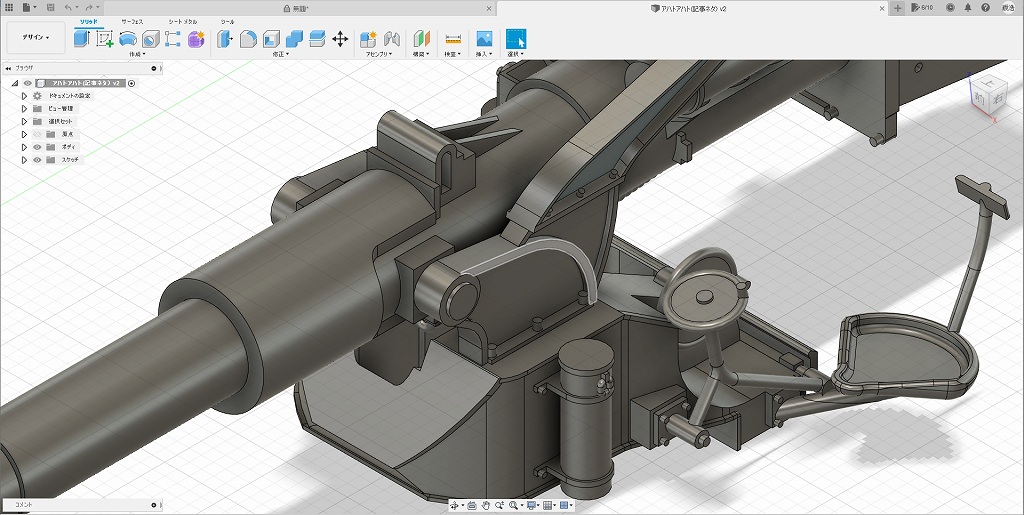The height and width of the screenshot is (515, 1024).
Task: Expand the ビュー管理 tree node
Action: pyautogui.click(x=24, y=108)
